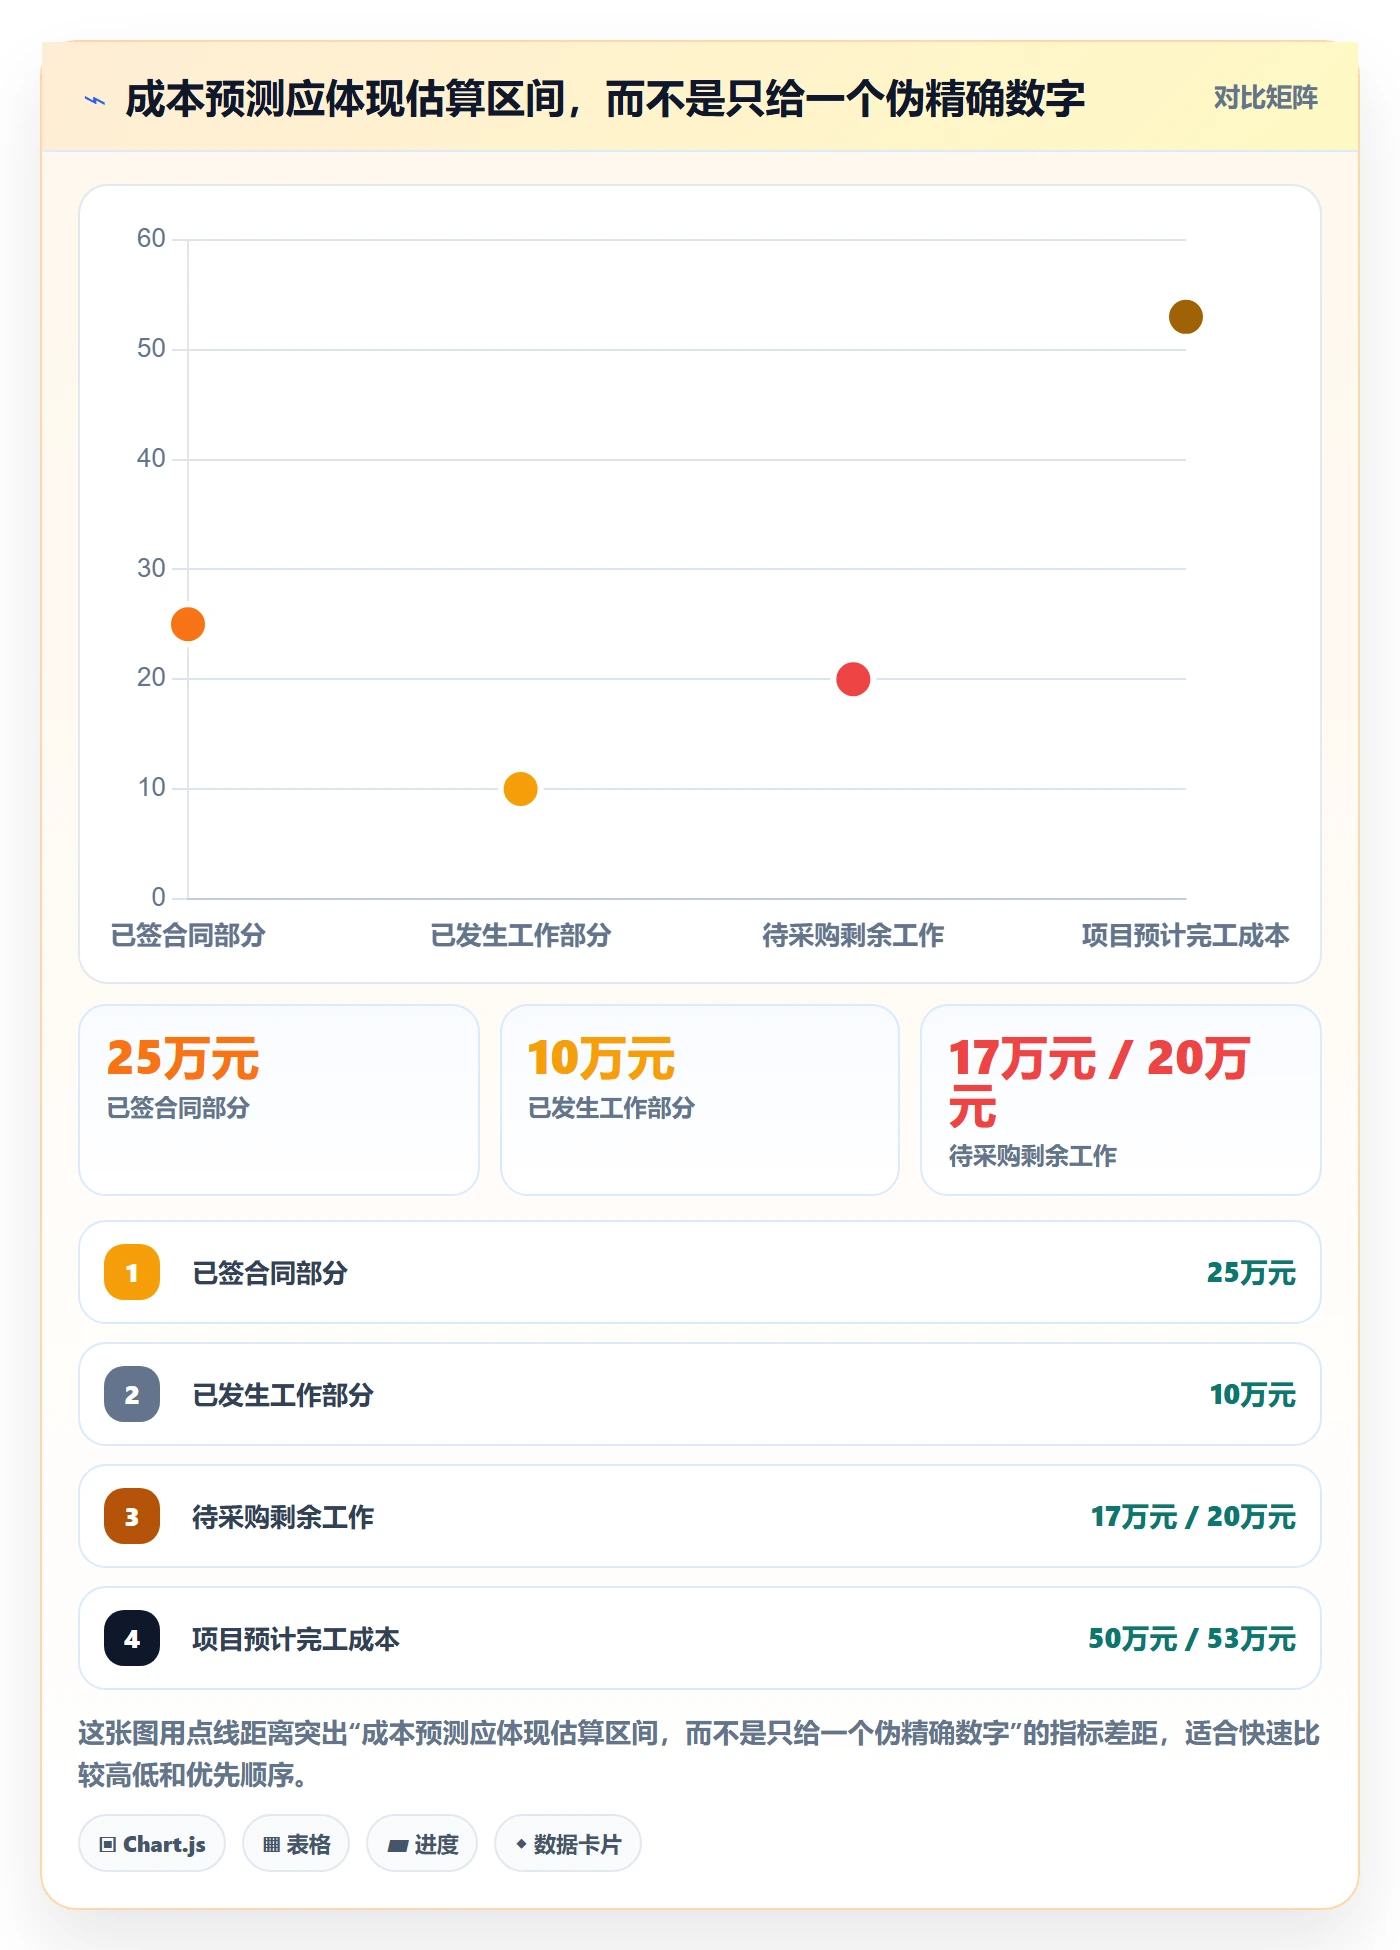Click the 17万元 / 20万元 value in list row
Screen dimensions: 1400x1950
point(1193,1517)
